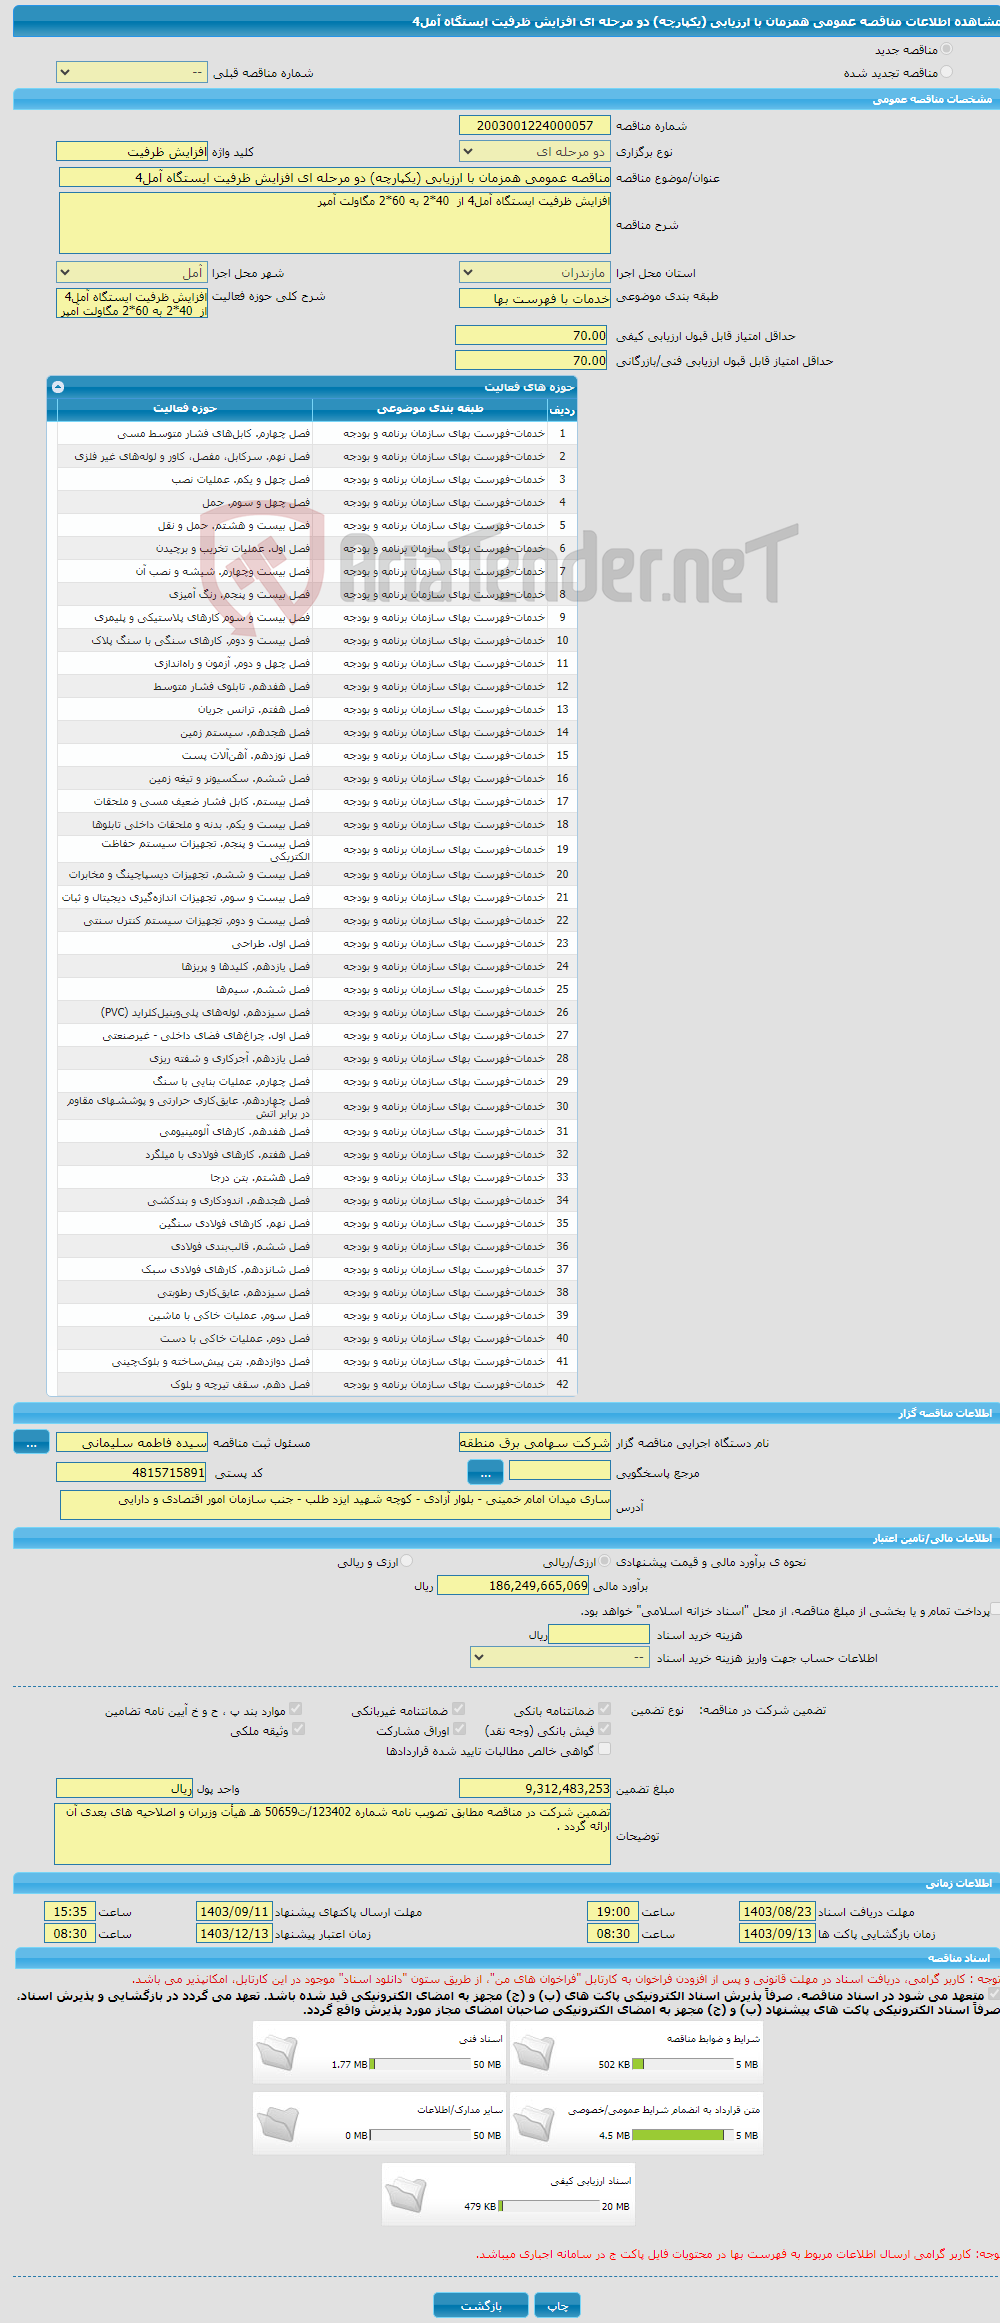The width and height of the screenshot is (1000, 2323).
Task: Click the کد پستی field
Action: point(132,1472)
